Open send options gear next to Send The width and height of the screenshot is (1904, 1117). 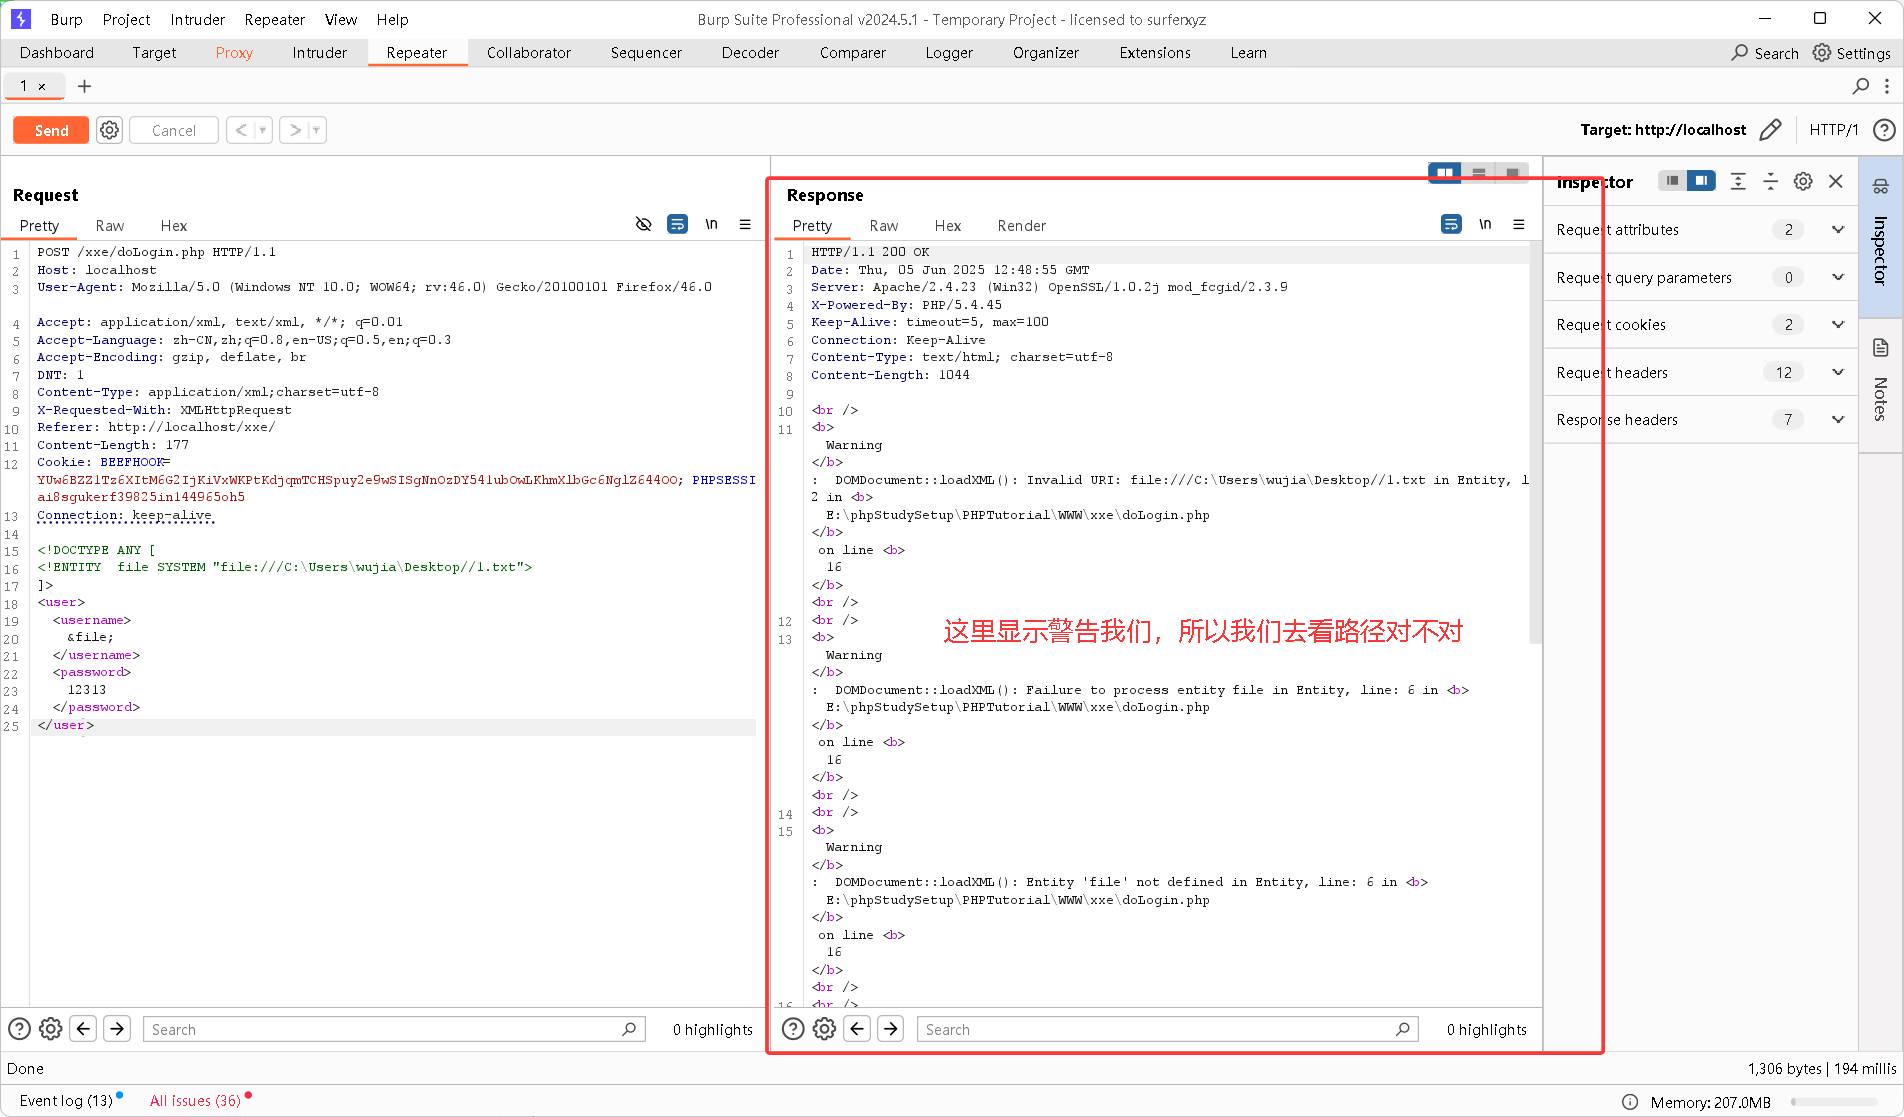point(110,130)
